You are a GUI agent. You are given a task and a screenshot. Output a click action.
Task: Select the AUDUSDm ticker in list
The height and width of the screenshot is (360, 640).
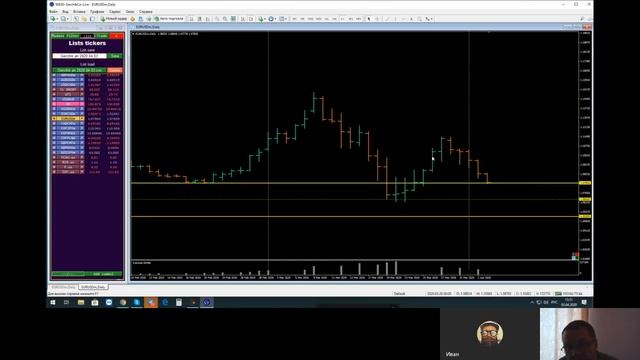[x=68, y=80]
